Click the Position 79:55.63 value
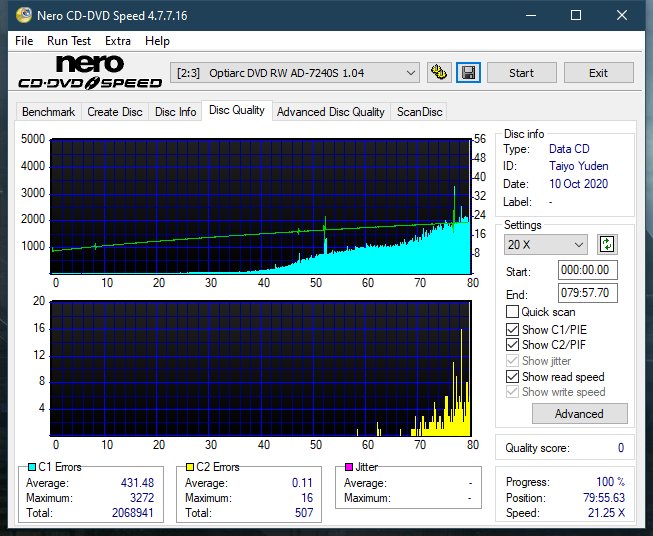653x536 pixels. (604, 498)
